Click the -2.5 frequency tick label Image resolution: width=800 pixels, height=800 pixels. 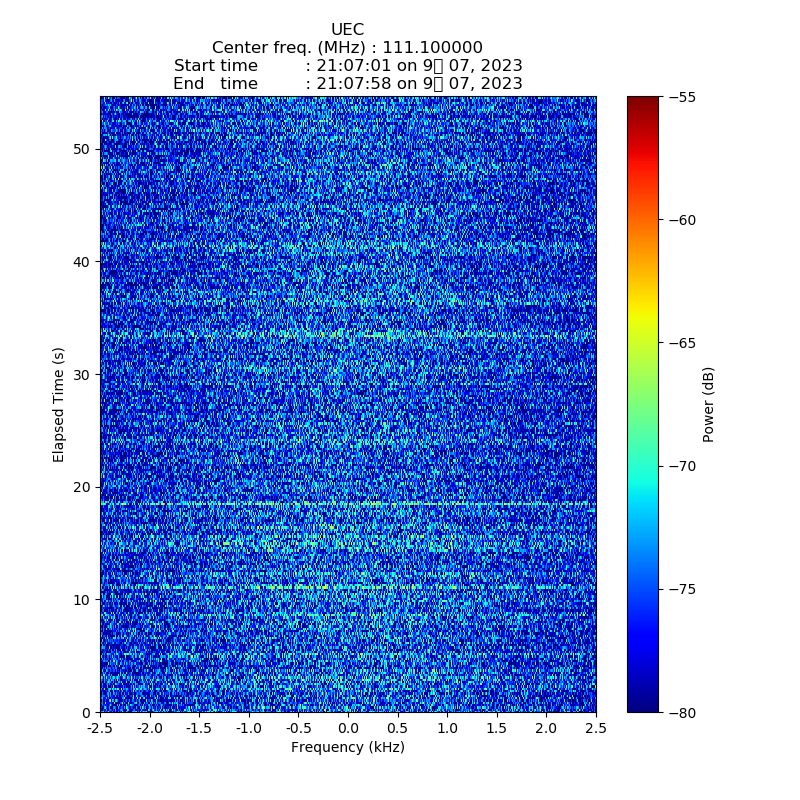pos(100,727)
